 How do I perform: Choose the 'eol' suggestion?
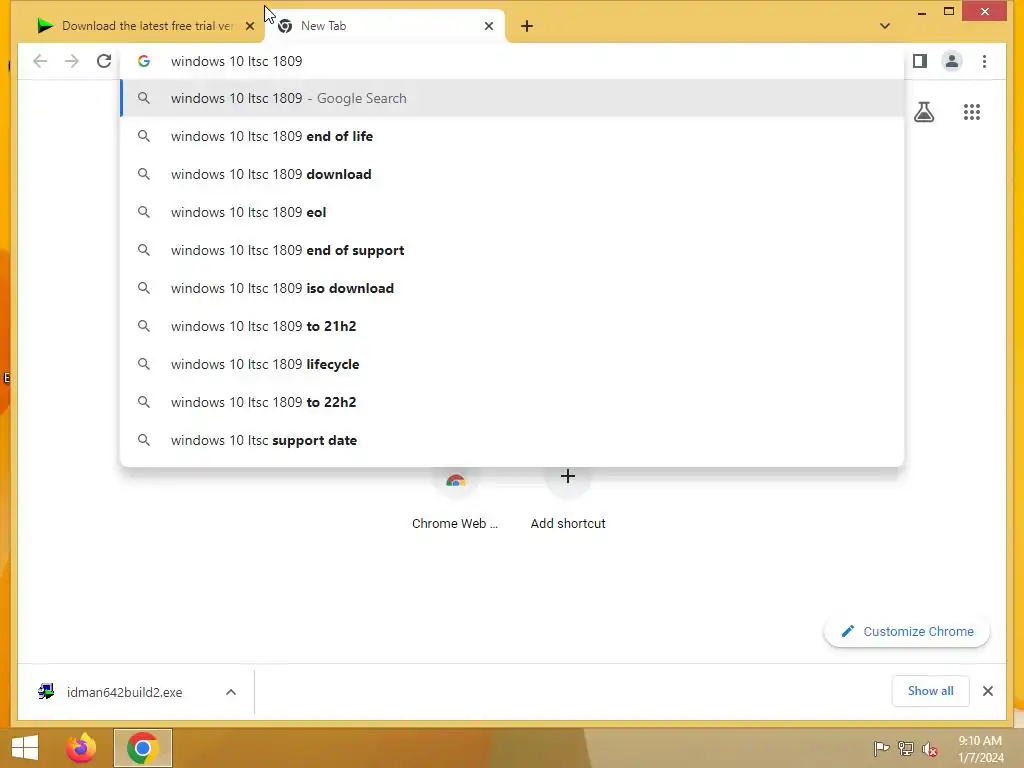point(513,212)
